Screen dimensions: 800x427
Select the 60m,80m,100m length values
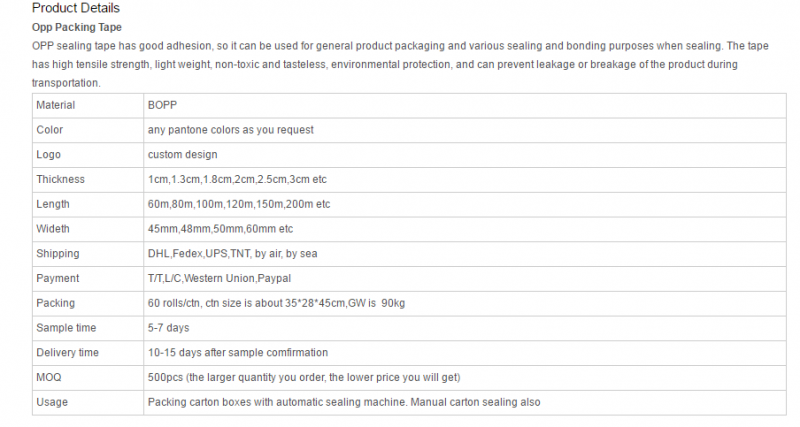[x=239, y=204]
